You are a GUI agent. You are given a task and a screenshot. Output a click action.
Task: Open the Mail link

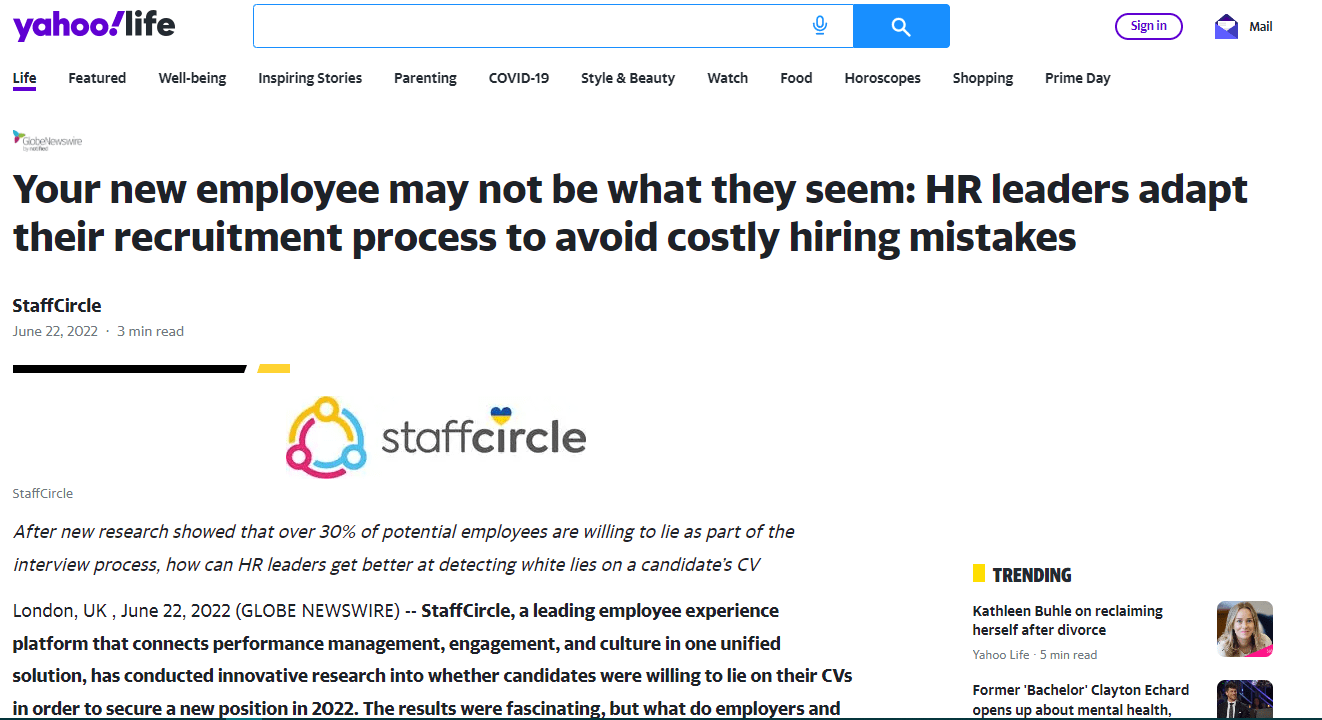coord(1261,27)
